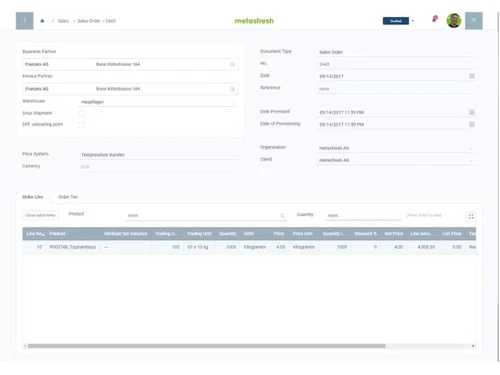This screenshot has width=500, height=375.
Task: Click the Date Promised field value
Action: click(342, 113)
